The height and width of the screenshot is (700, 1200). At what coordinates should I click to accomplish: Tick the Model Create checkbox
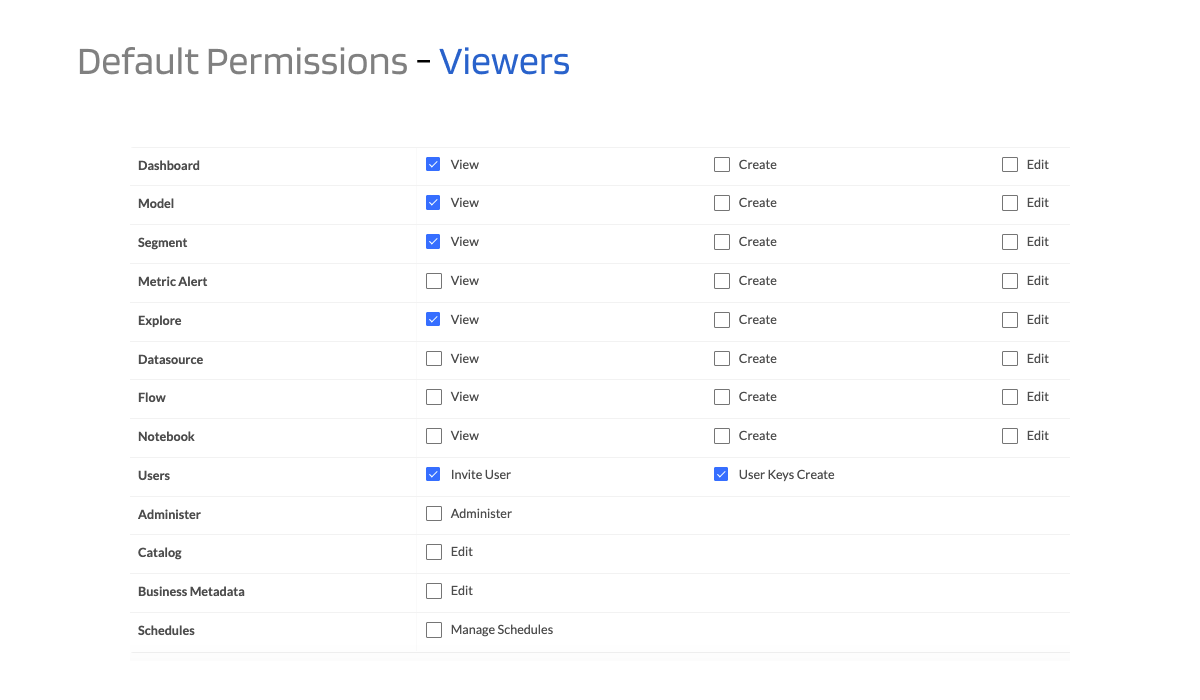(x=721, y=202)
